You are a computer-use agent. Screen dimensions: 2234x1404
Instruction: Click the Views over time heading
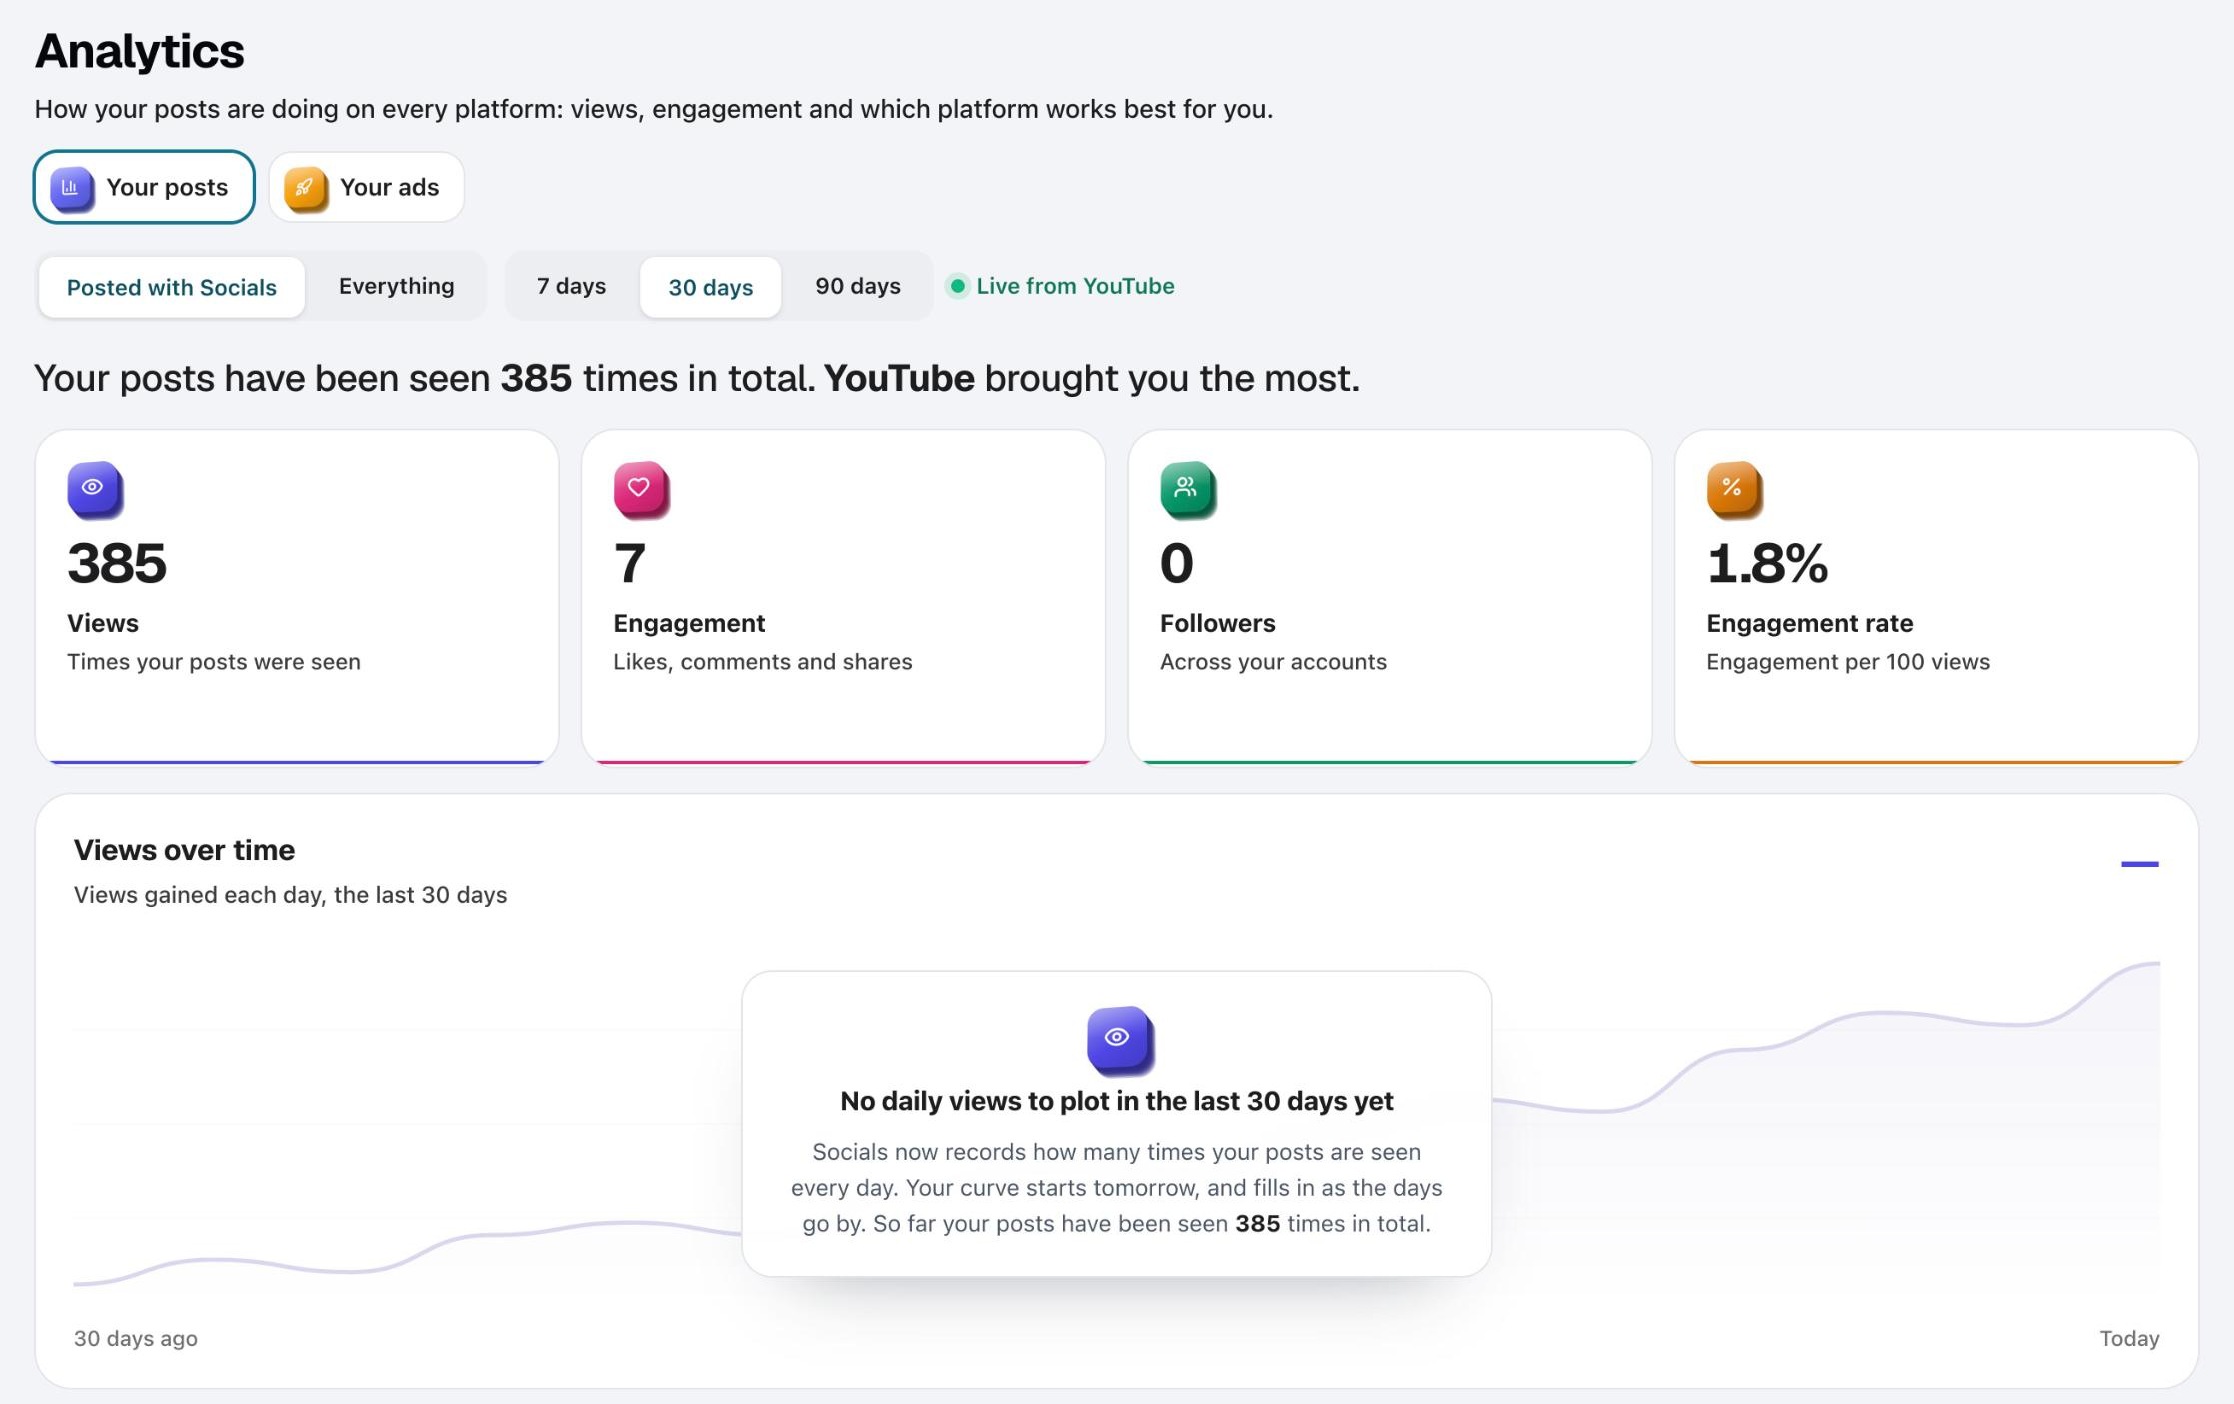[184, 850]
